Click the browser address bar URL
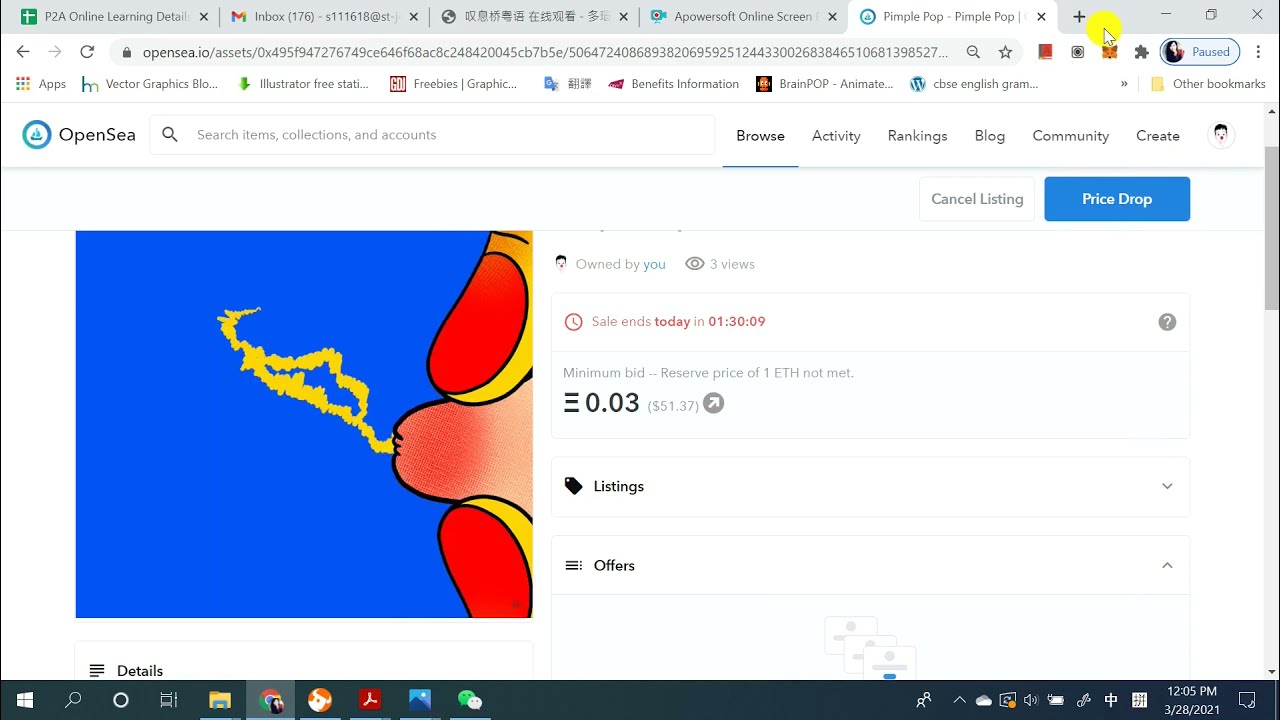 click(545, 52)
